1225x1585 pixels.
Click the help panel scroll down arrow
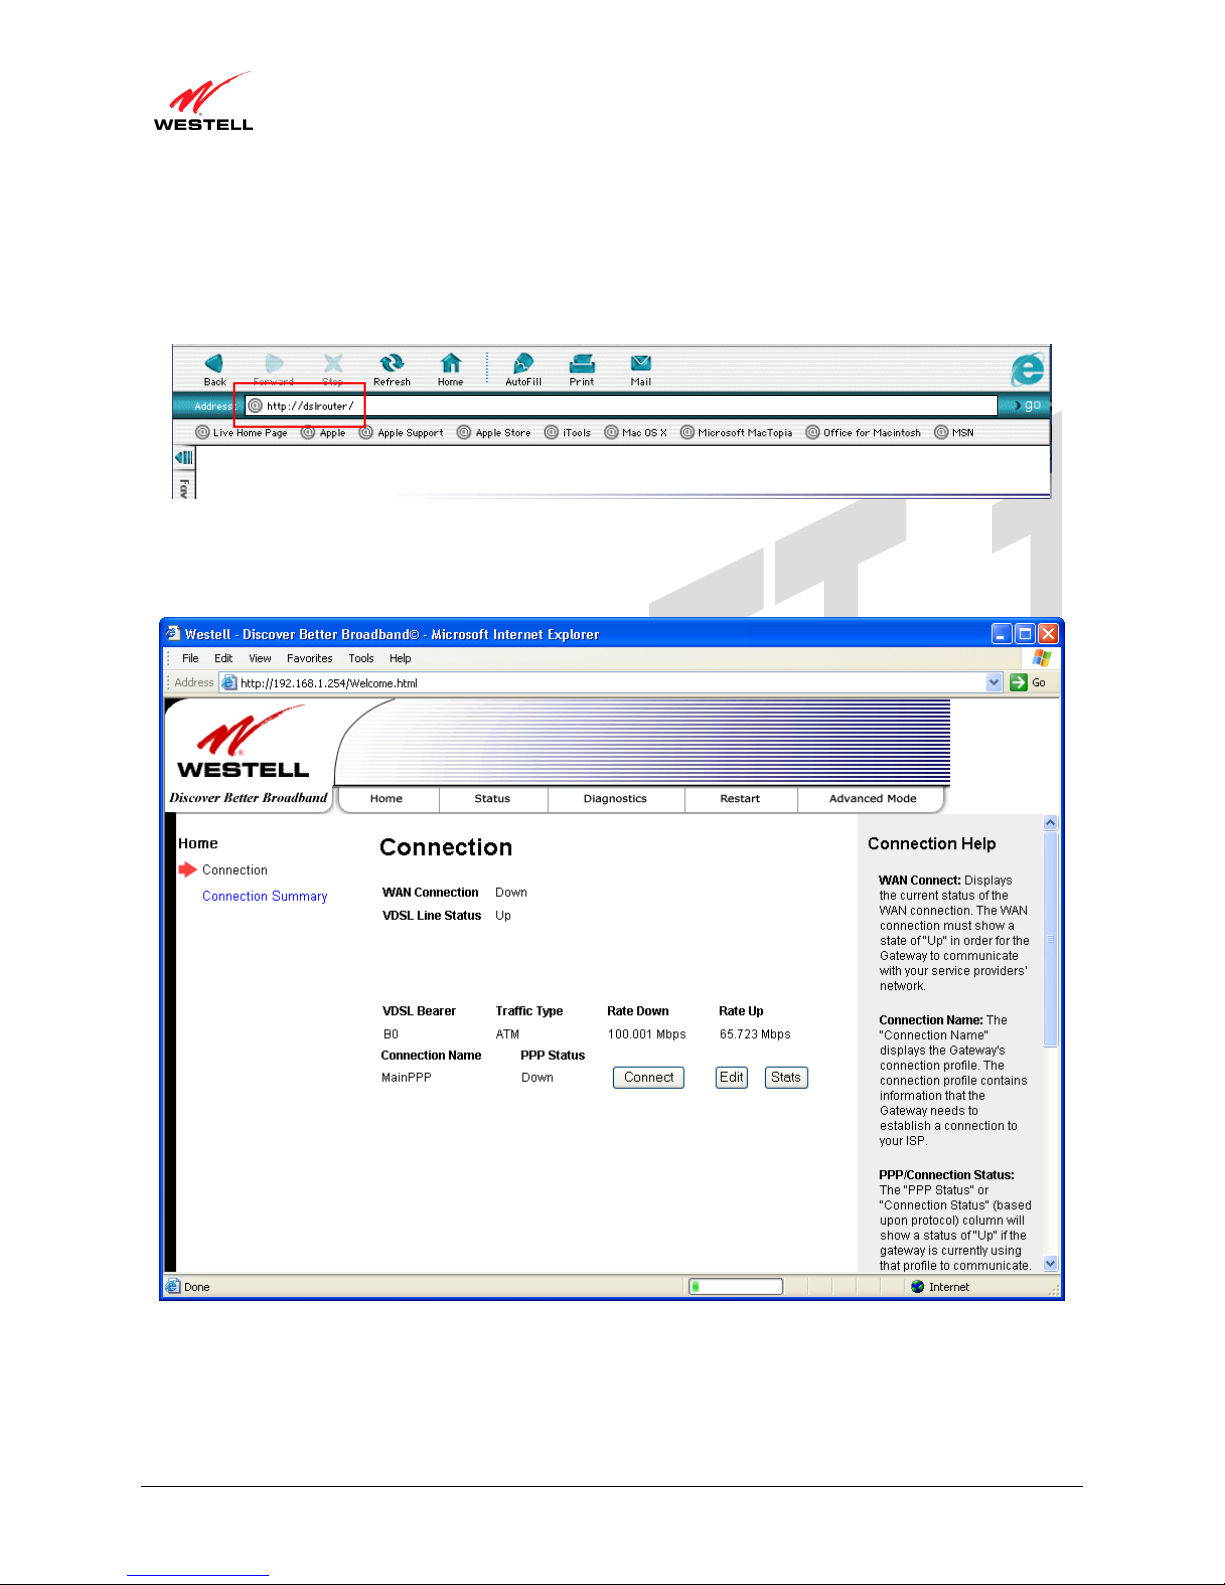coord(1050,1264)
